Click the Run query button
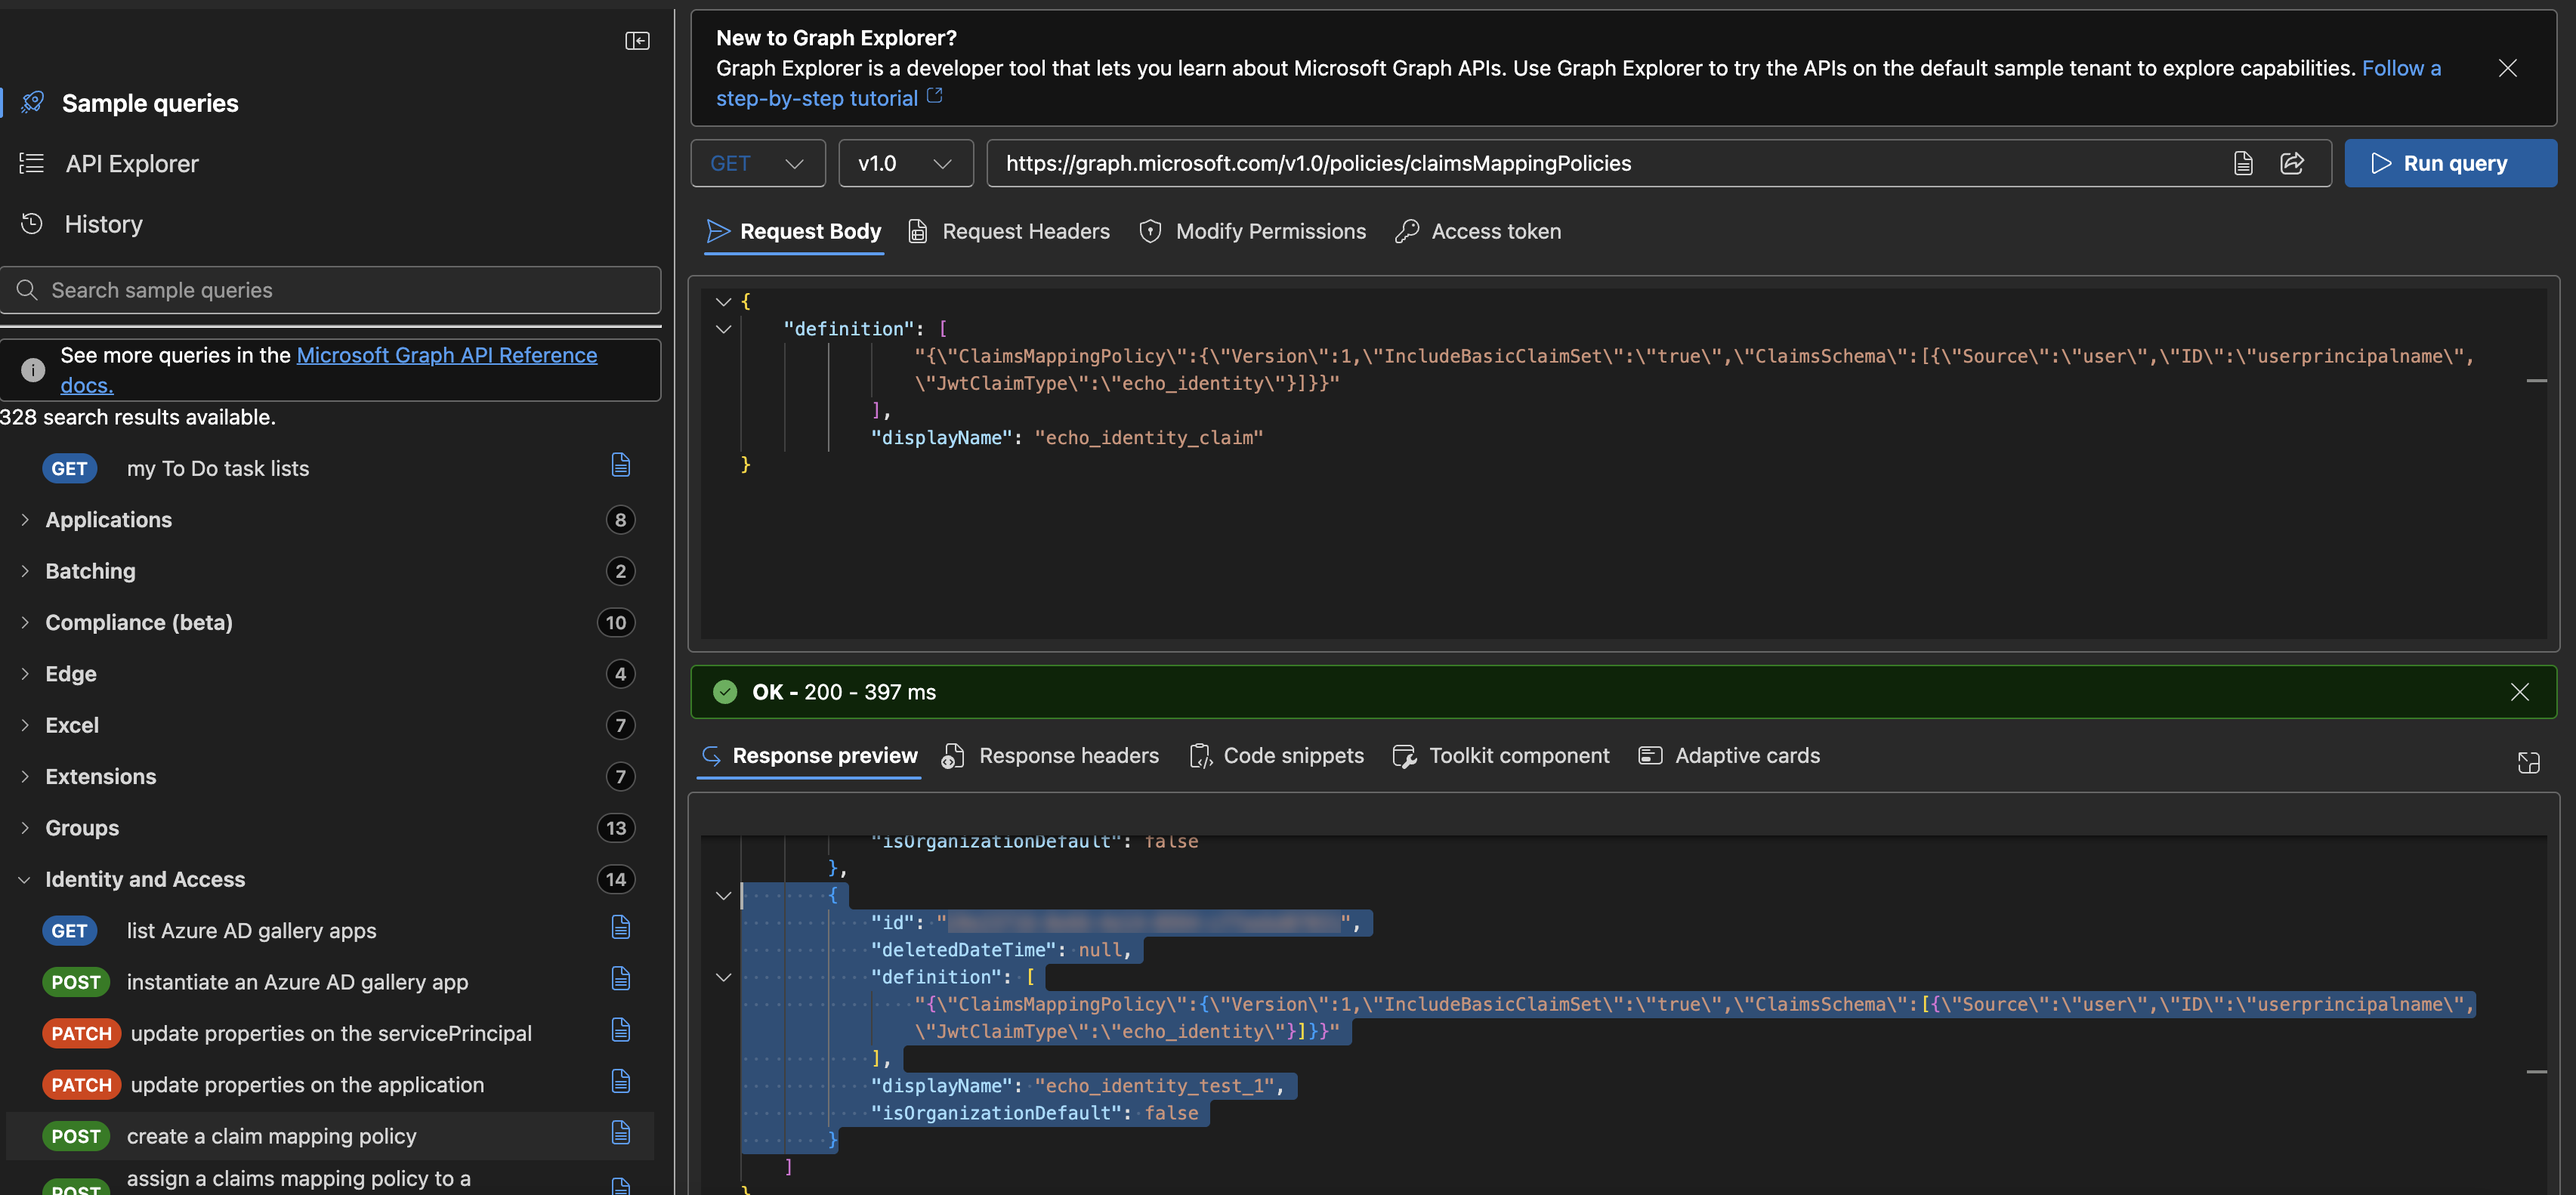 pos(2450,163)
